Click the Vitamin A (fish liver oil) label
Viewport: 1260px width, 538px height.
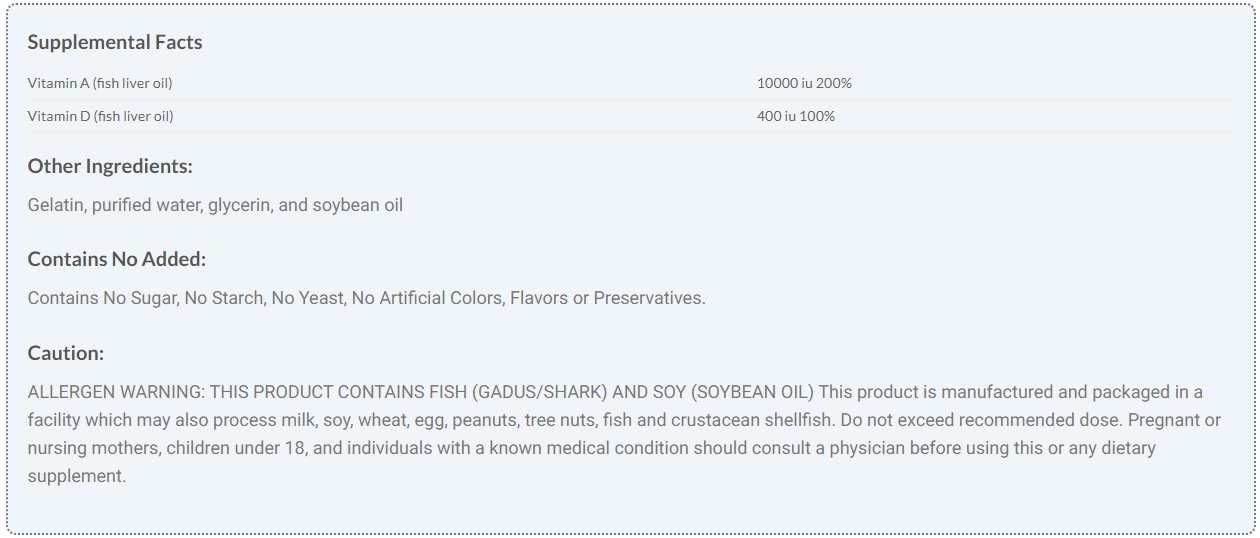click(100, 83)
